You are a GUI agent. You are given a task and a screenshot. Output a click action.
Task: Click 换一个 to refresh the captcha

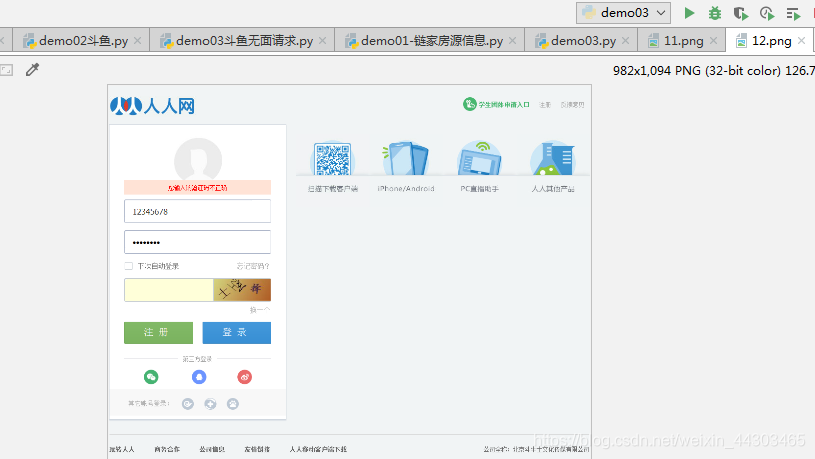pyautogui.click(x=260, y=310)
